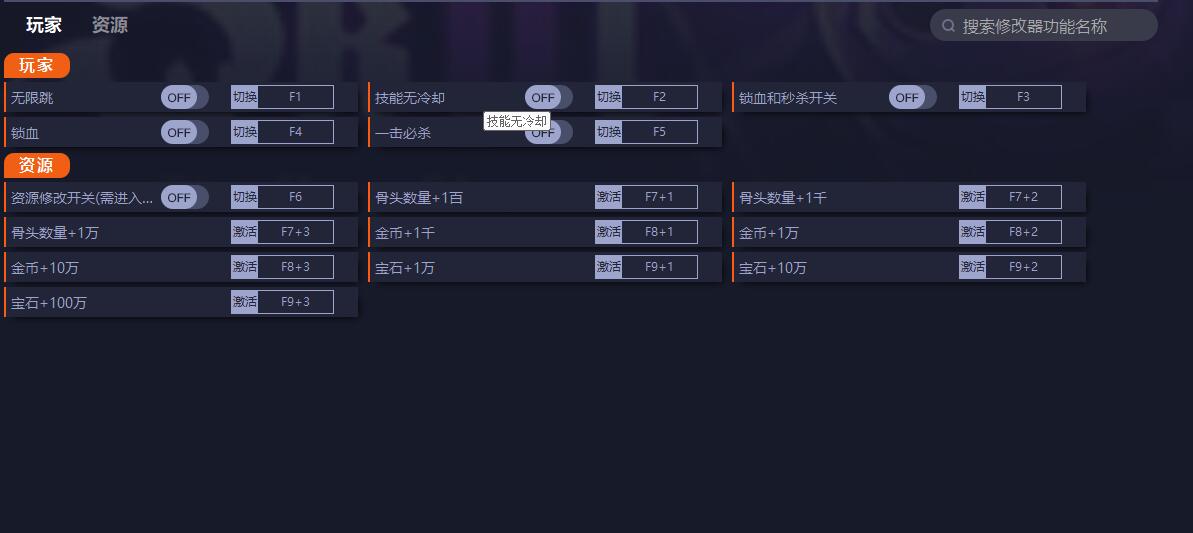This screenshot has width=1193, height=533.
Task: Switch on 资源修改开关 toggle
Action: [x=184, y=197]
